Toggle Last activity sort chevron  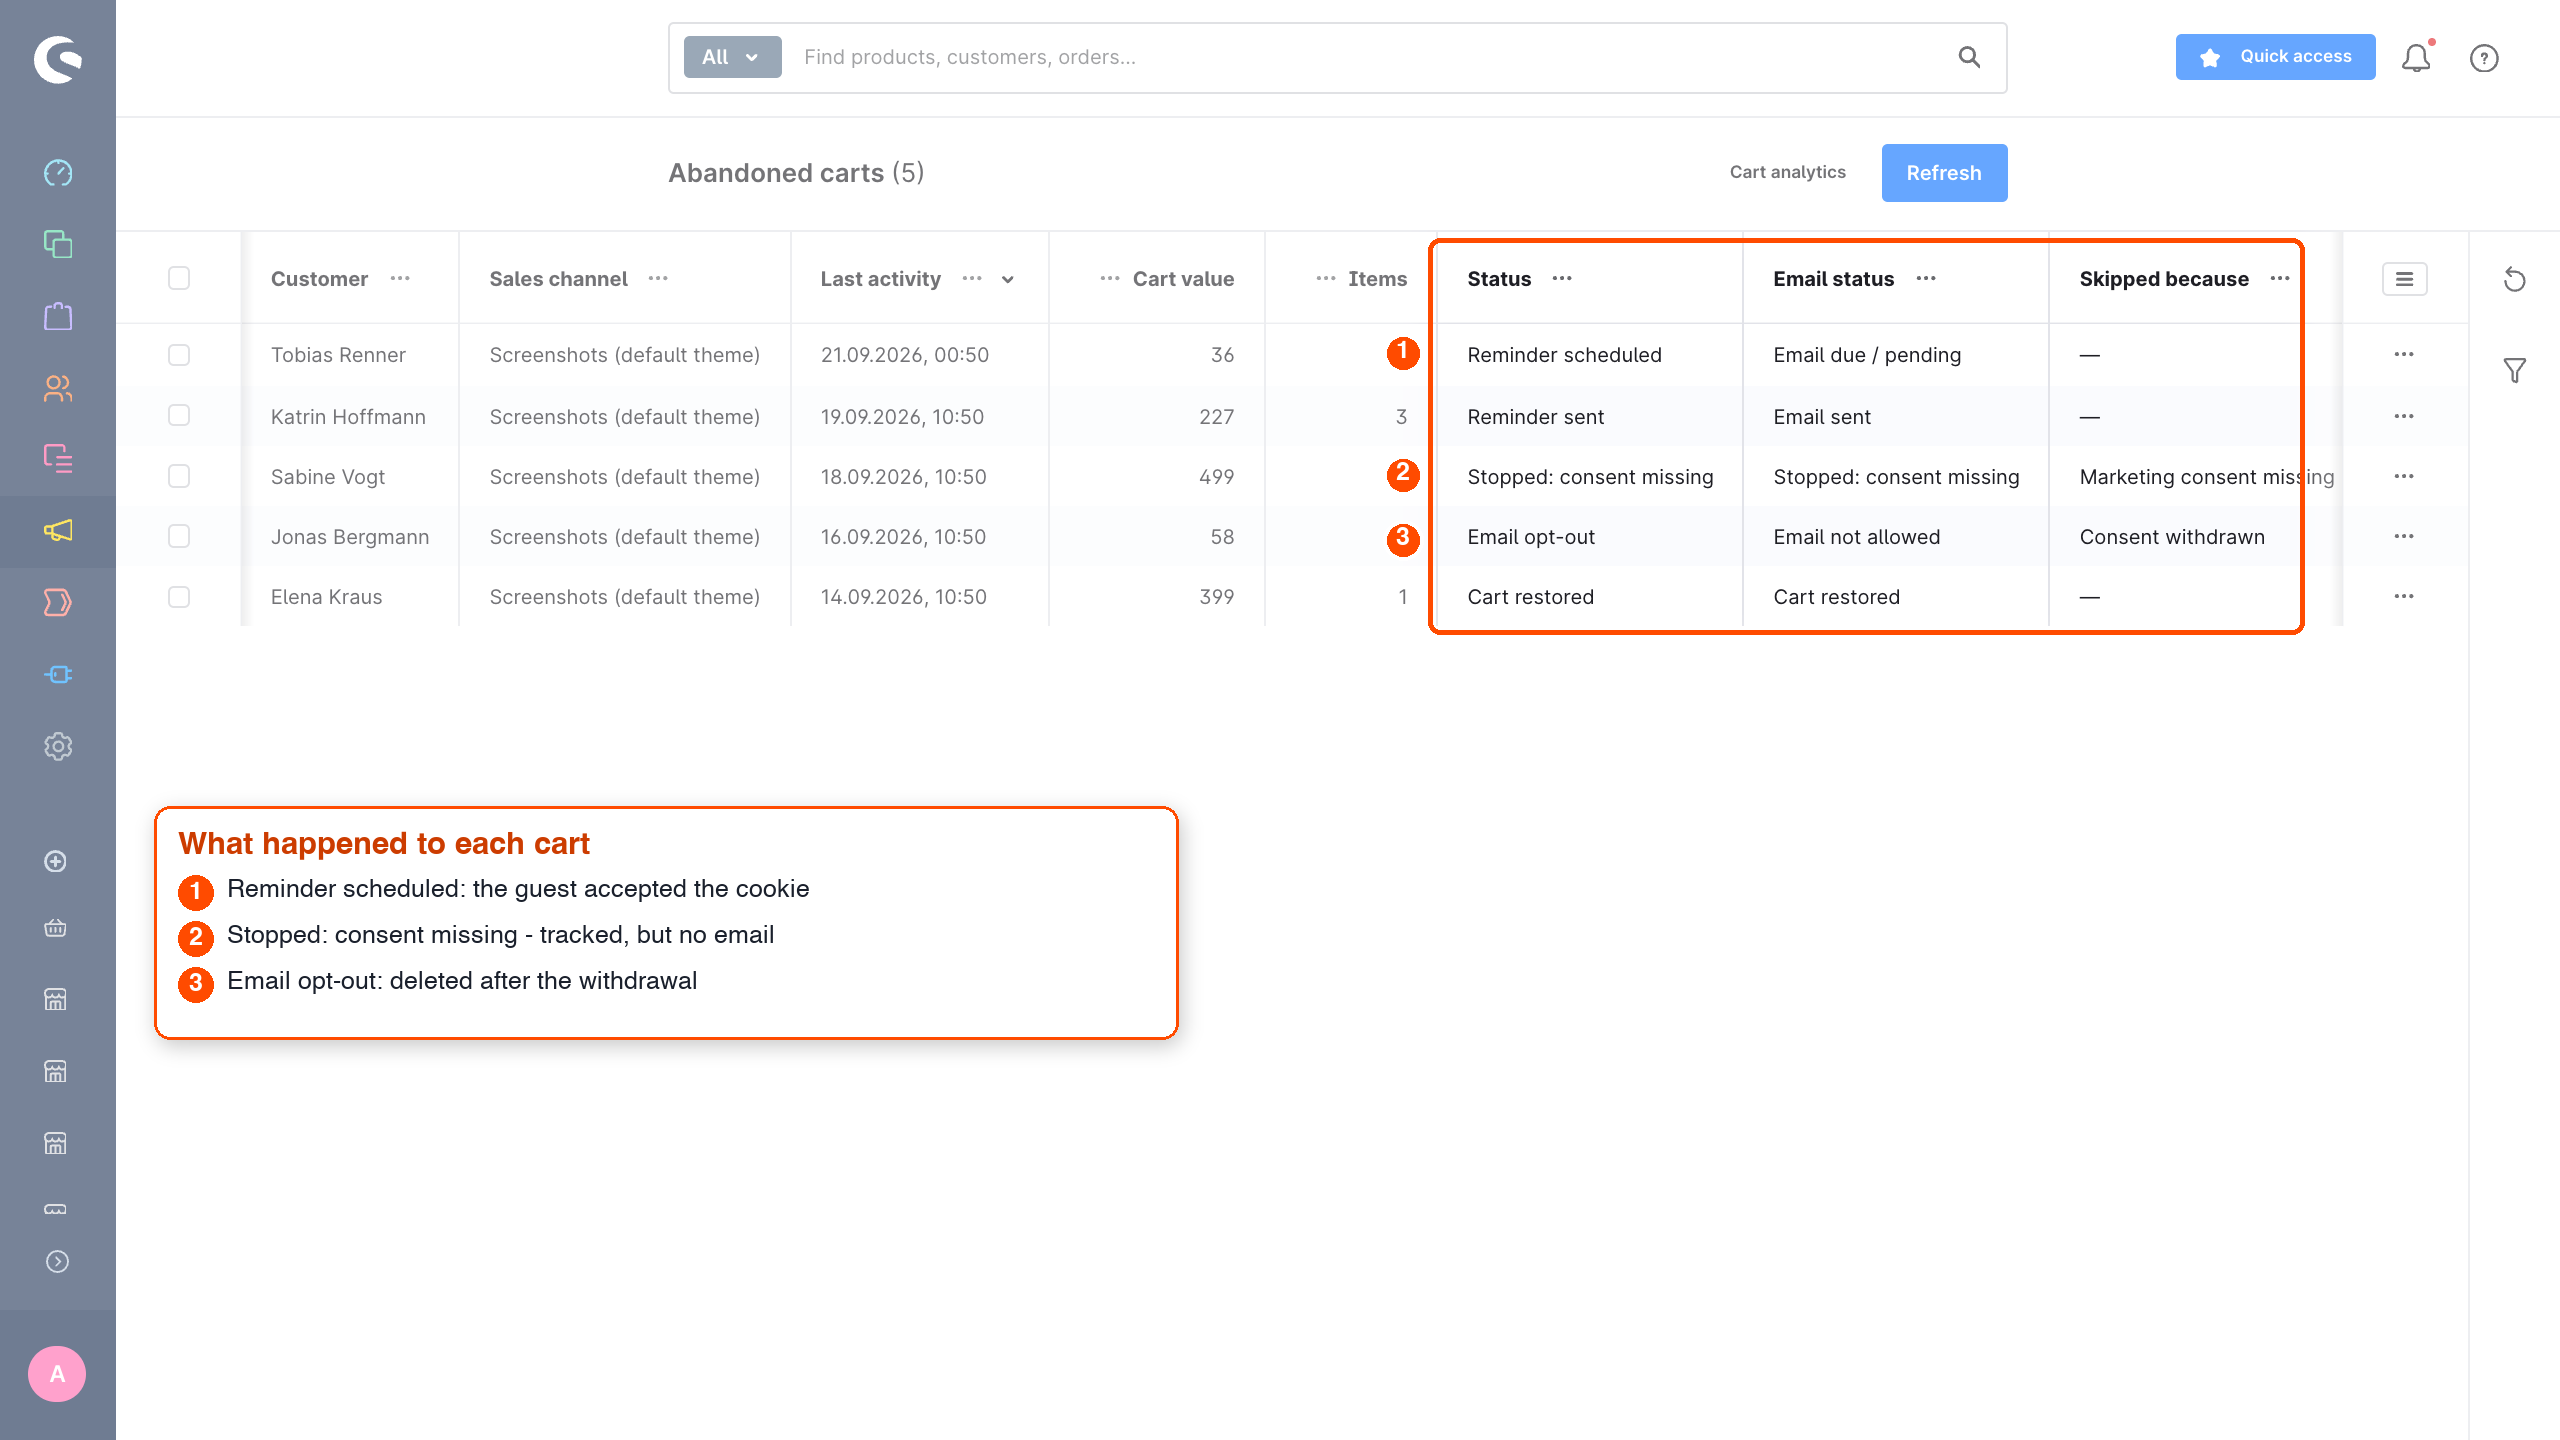1008,280
